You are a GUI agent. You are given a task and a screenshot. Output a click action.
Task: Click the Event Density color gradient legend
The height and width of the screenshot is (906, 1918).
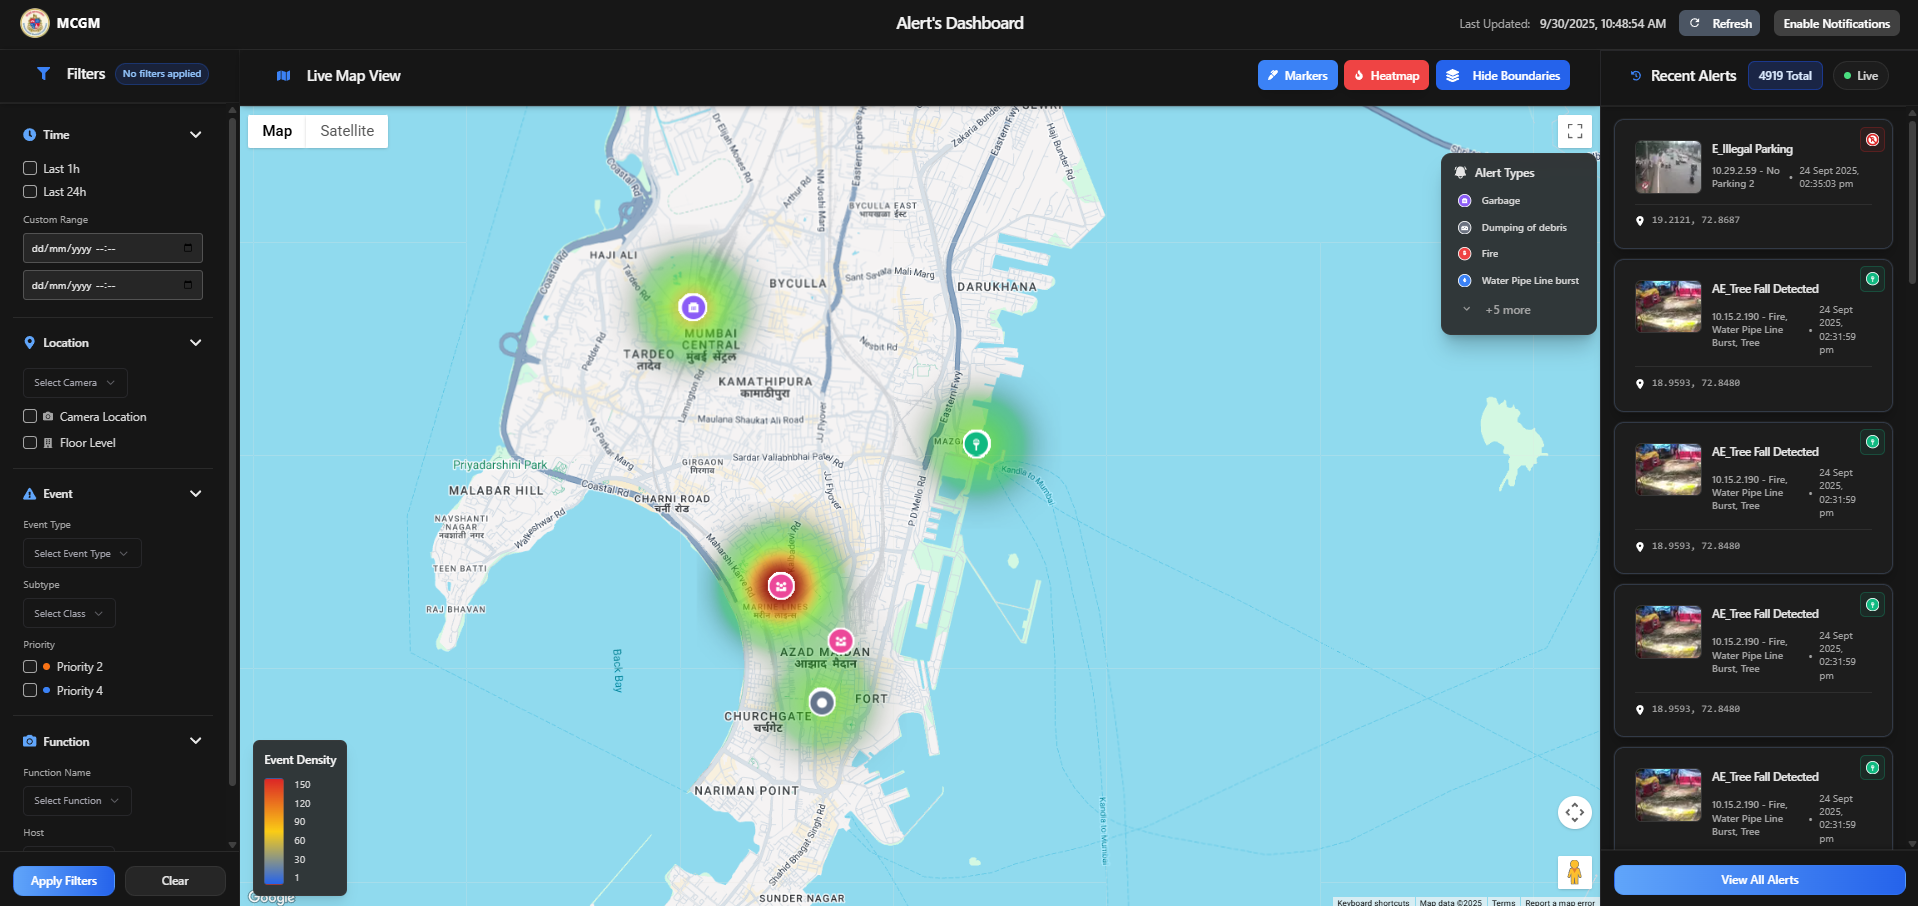(x=274, y=829)
